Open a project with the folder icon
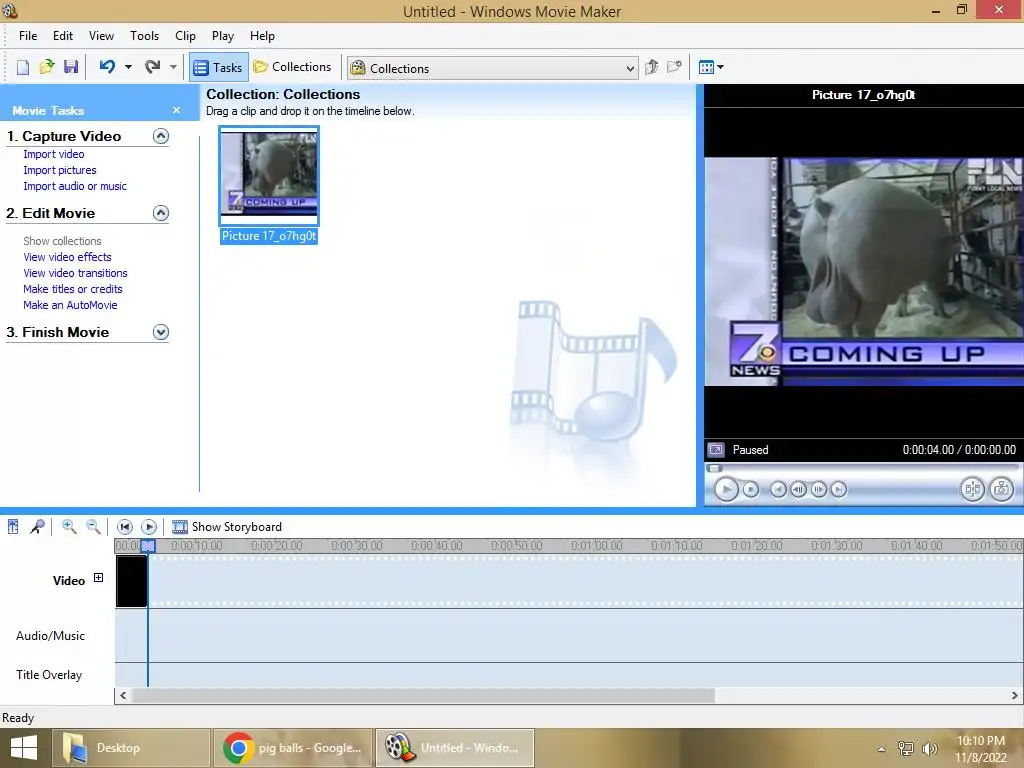The height and width of the screenshot is (768, 1024). click(47, 67)
